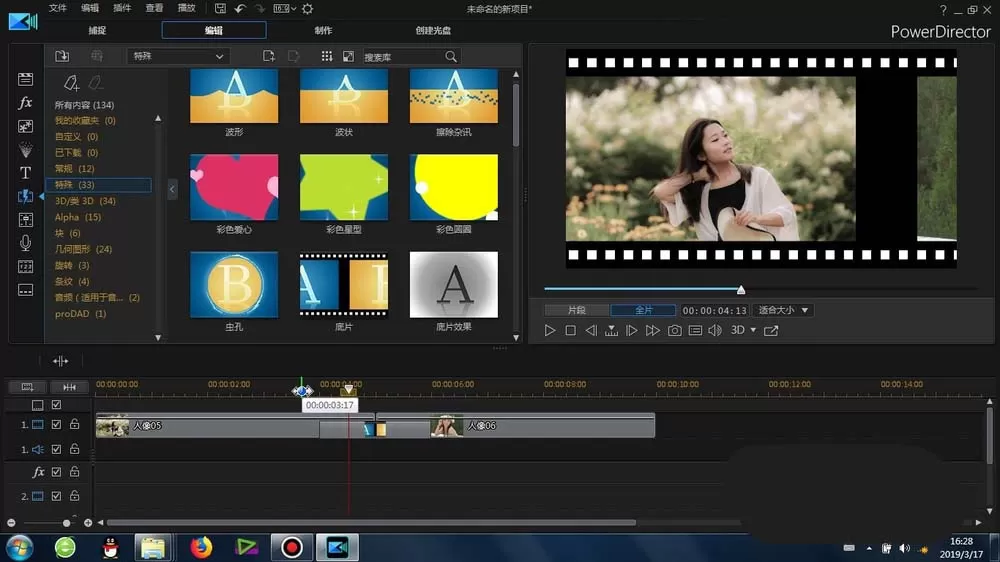Screen dimensions: 1000x562
Task: Open the transition category dropdown
Action: click(x=178, y=57)
